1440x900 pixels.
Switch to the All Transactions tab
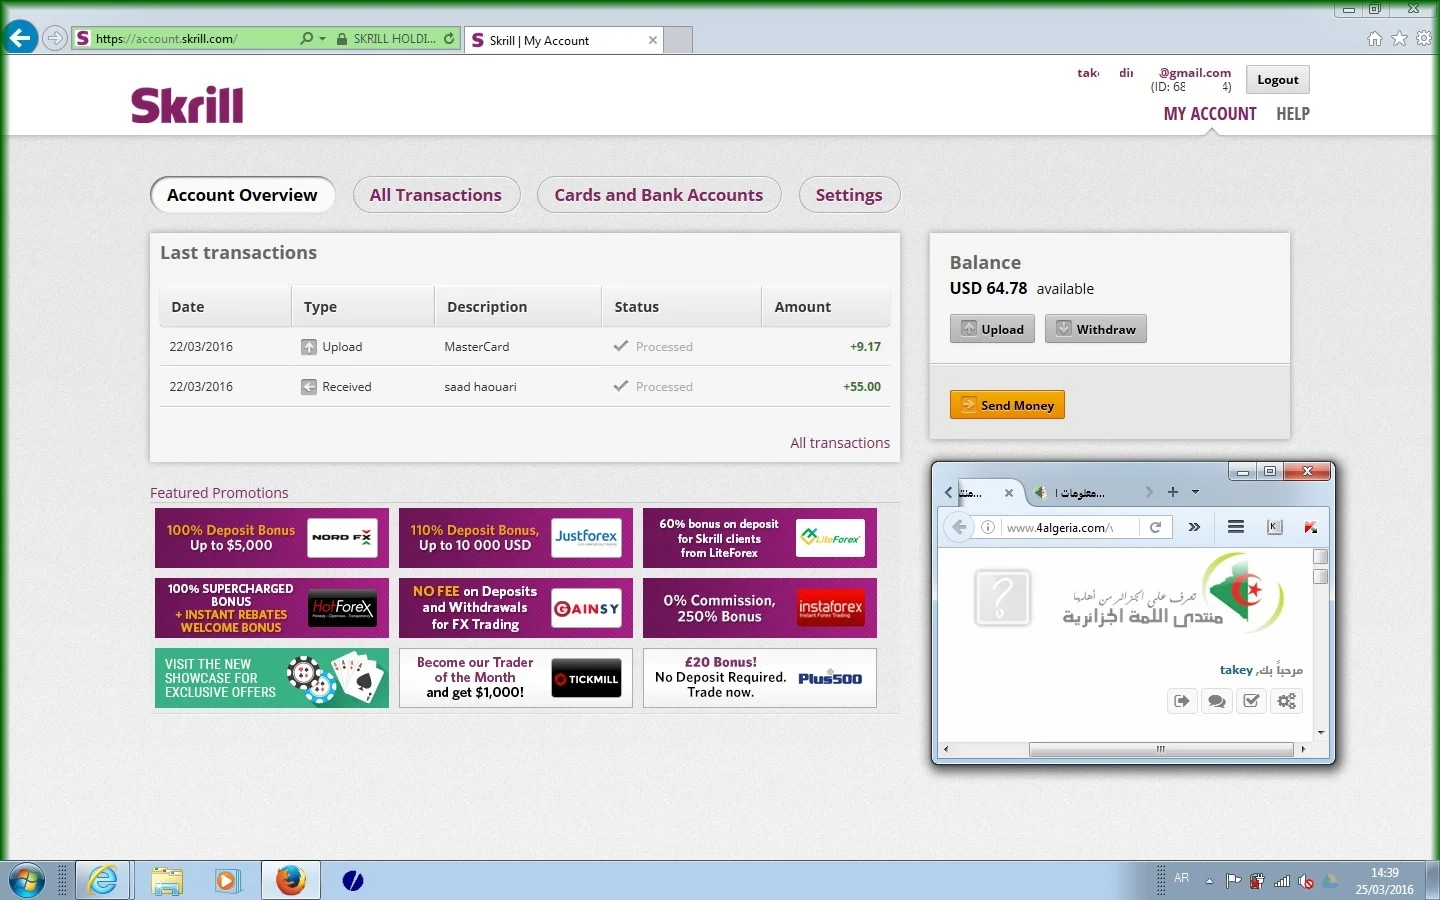point(436,195)
